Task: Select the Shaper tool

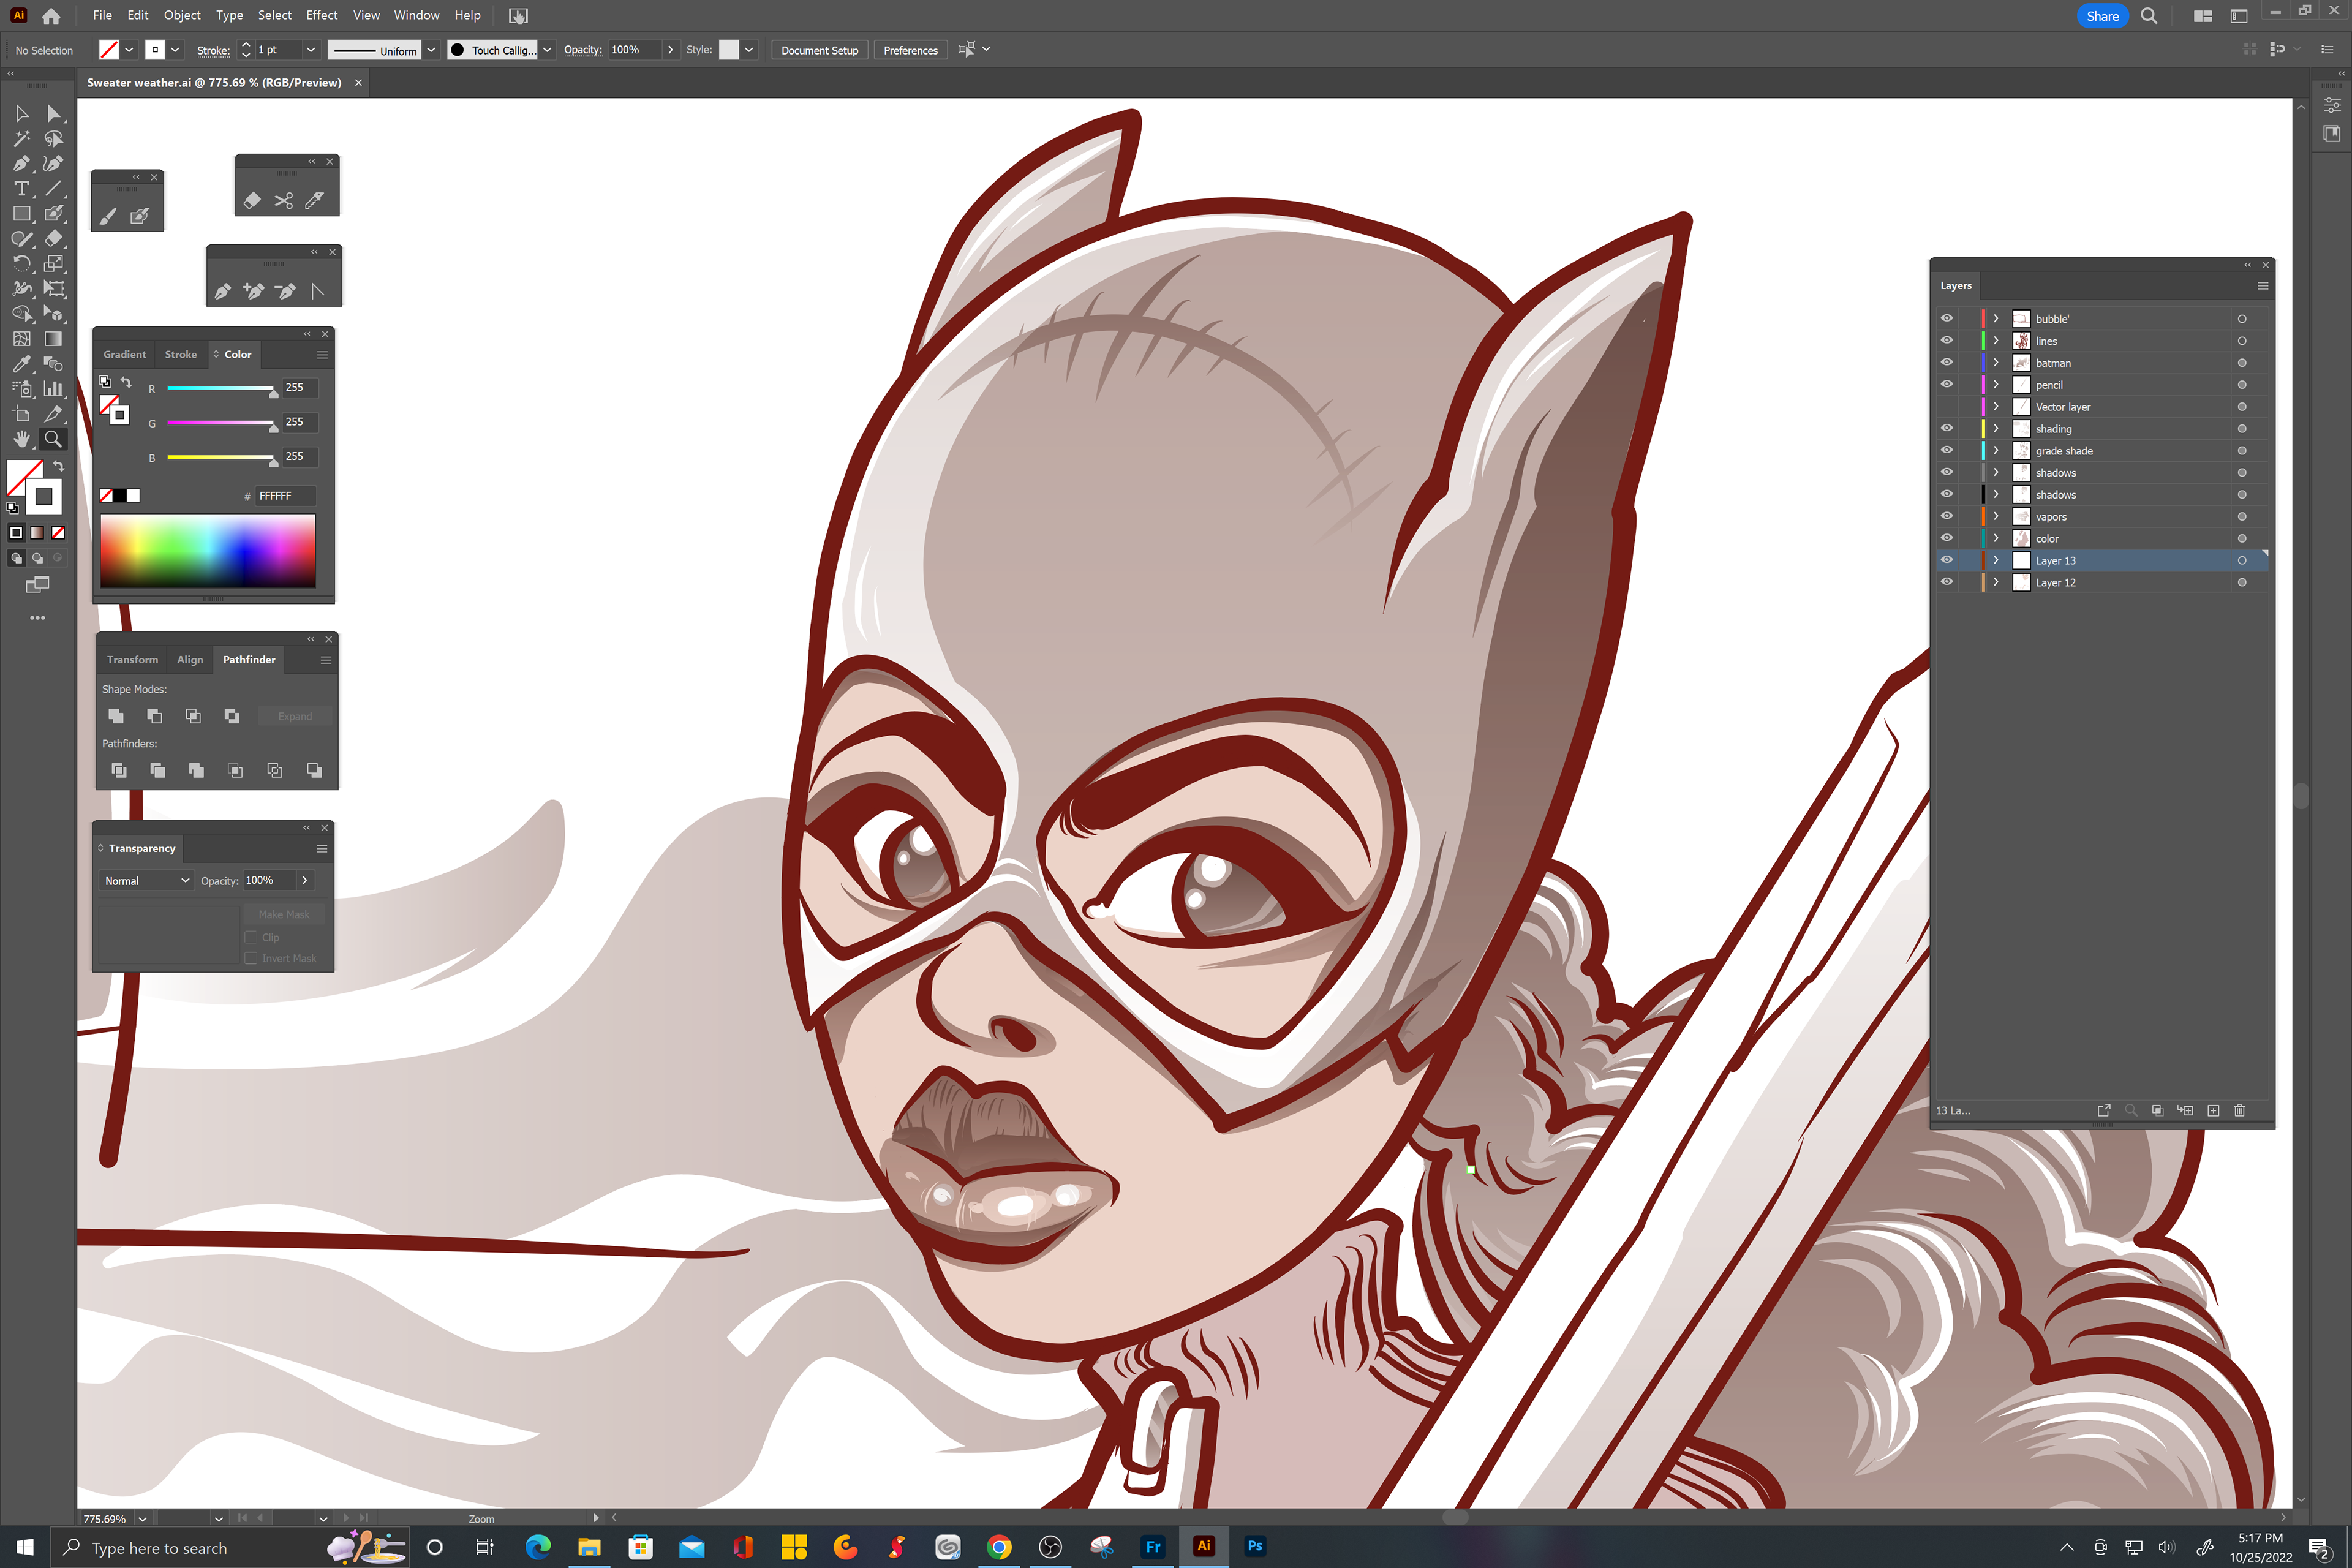Action: coord(21,239)
